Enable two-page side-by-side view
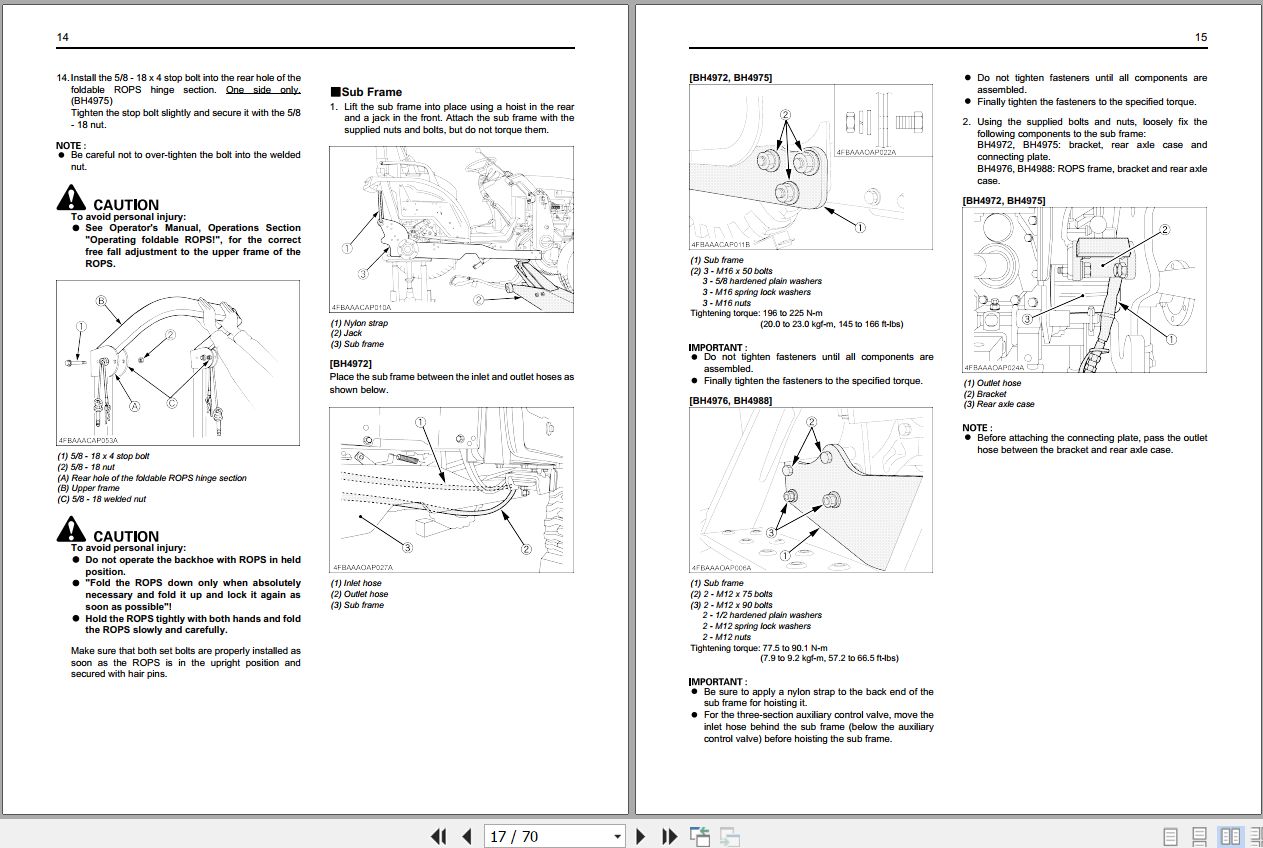 (x=1229, y=836)
